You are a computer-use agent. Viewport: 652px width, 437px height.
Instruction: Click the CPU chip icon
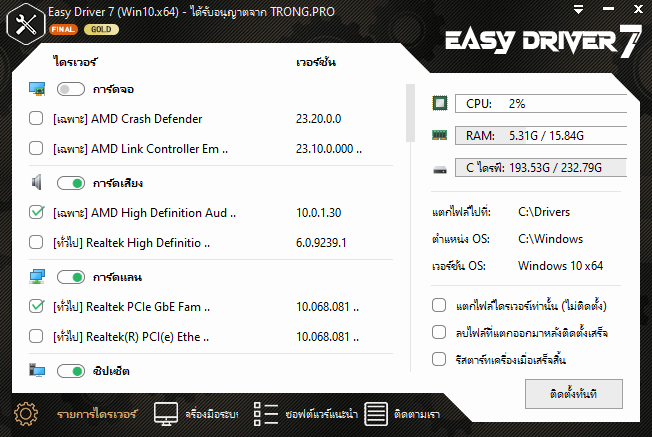pos(440,103)
